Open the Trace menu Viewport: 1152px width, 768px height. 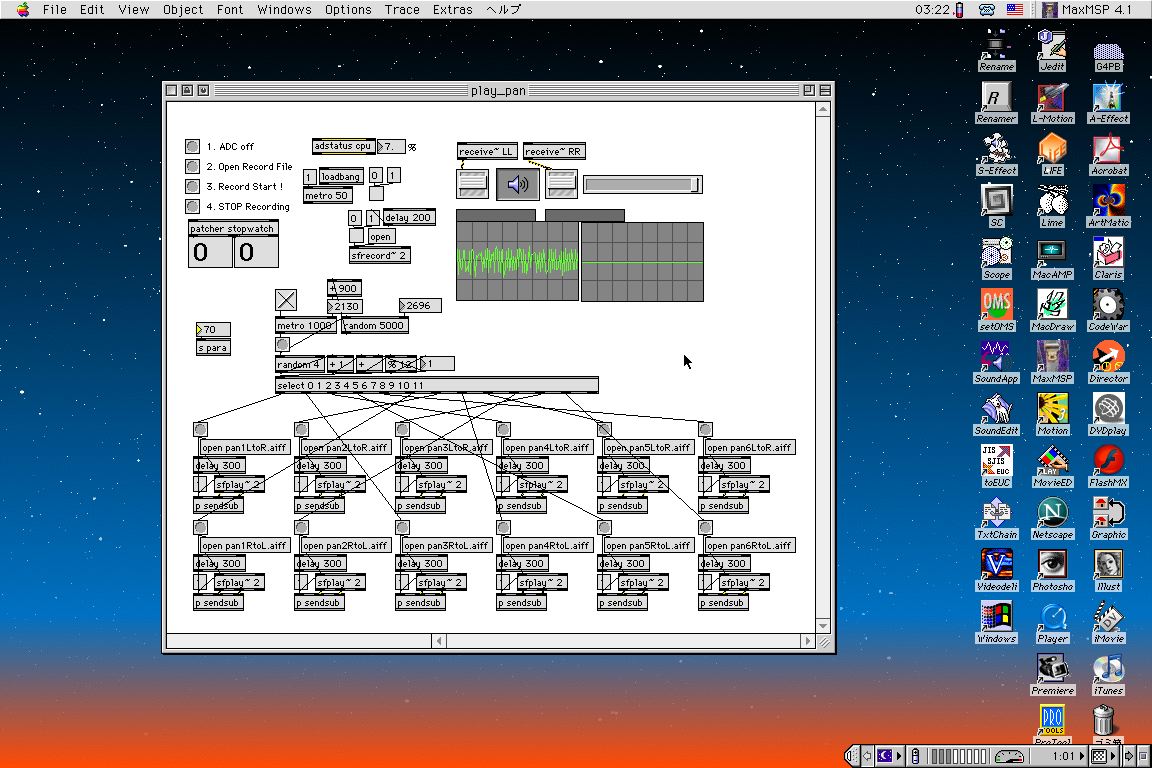click(x=402, y=9)
